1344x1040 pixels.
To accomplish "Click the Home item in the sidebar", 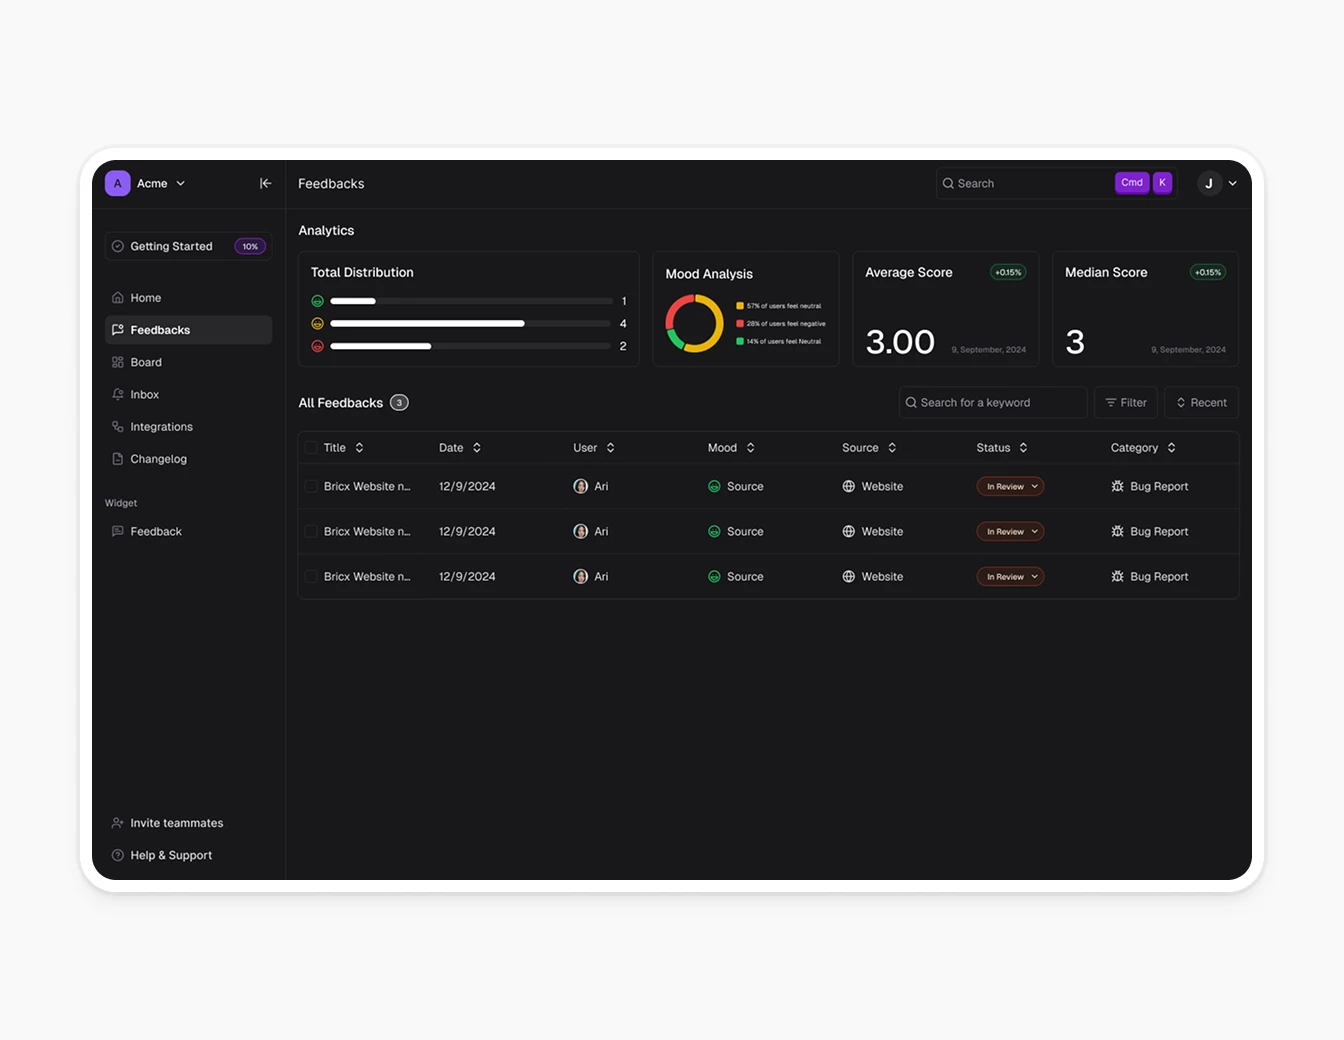I will point(145,297).
